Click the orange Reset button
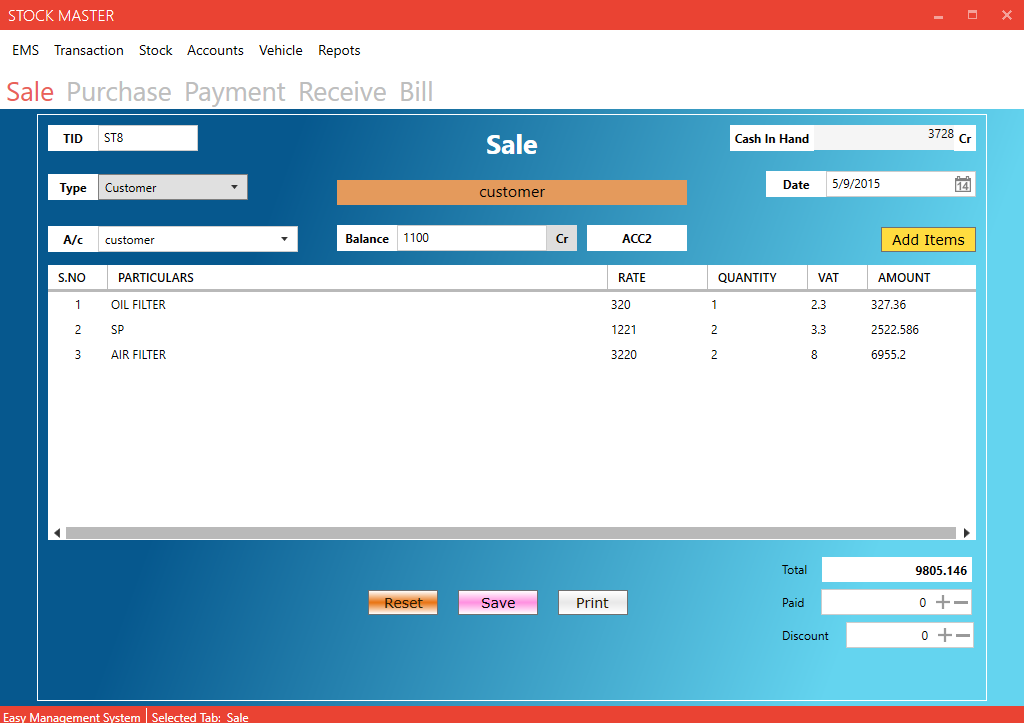Image resolution: width=1024 pixels, height=723 pixels. coord(403,602)
